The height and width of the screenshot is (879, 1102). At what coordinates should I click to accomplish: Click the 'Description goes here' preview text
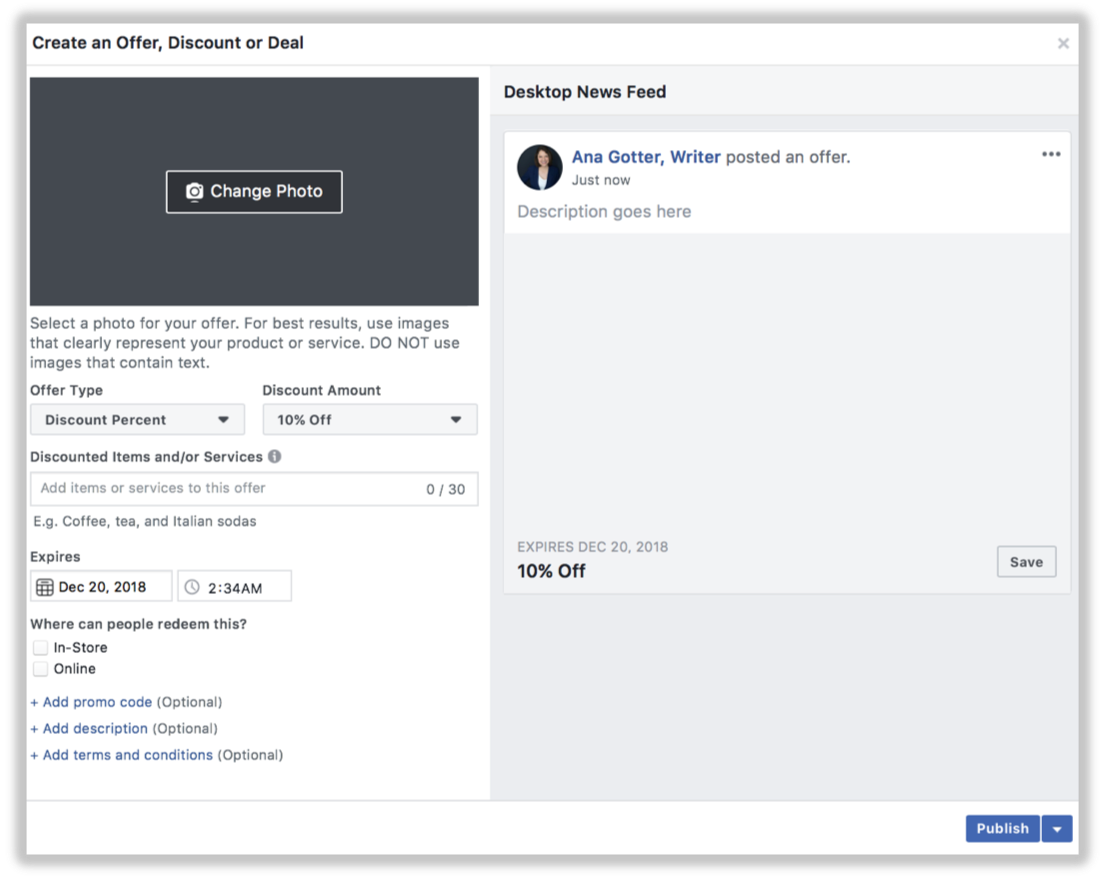point(604,211)
